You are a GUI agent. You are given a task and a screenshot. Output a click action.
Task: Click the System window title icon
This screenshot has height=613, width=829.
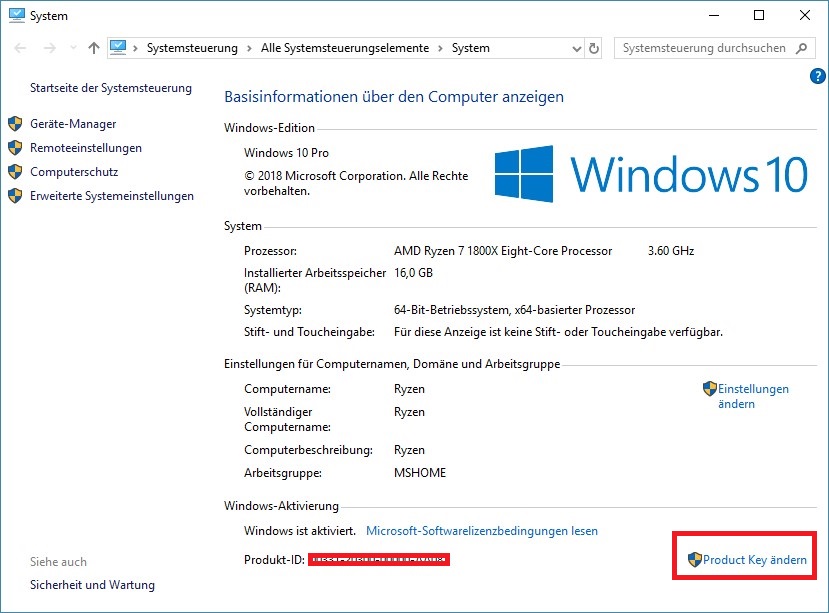tap(16, 15)
